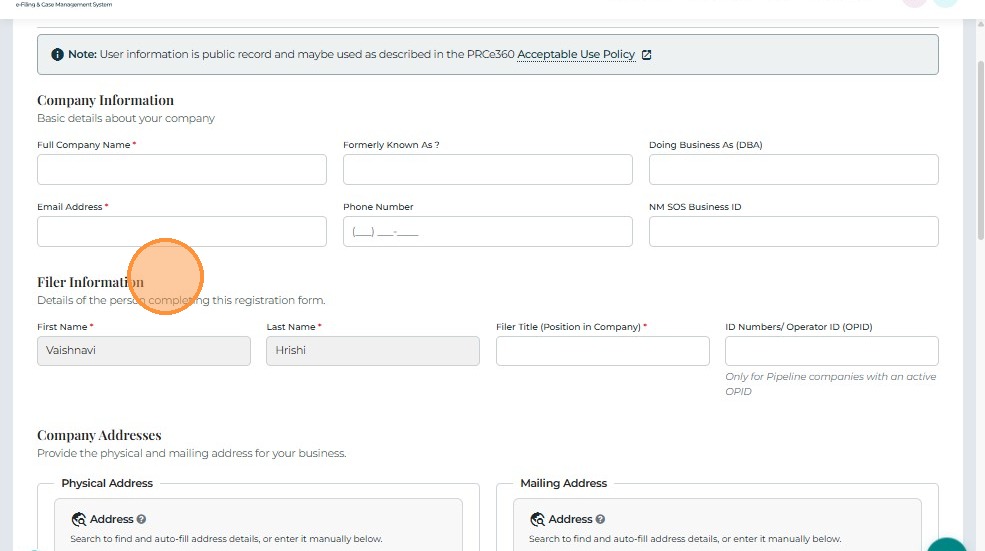Click 'Only for Pipeline companies' hint text
The image size is (985, 551).
[x=830, y=384]
